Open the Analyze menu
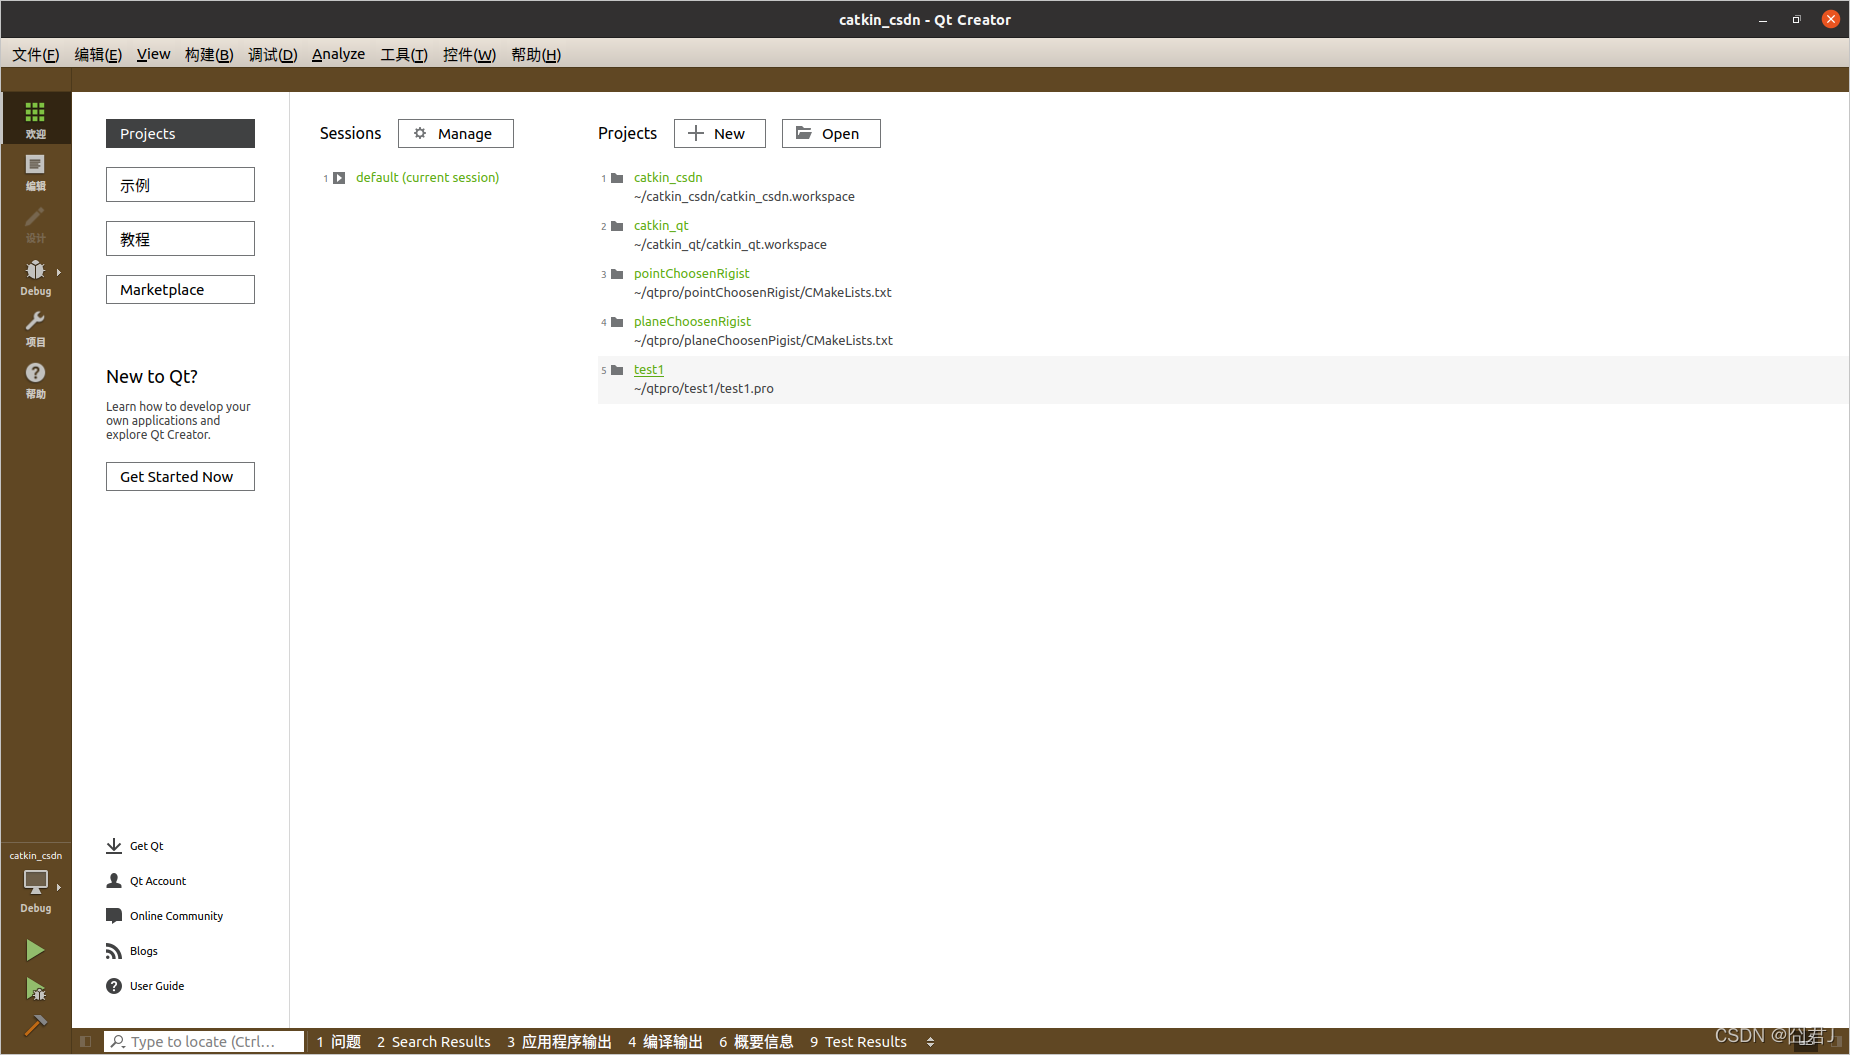Viewport: 1850px width, 1055px height. click(338, 54)
